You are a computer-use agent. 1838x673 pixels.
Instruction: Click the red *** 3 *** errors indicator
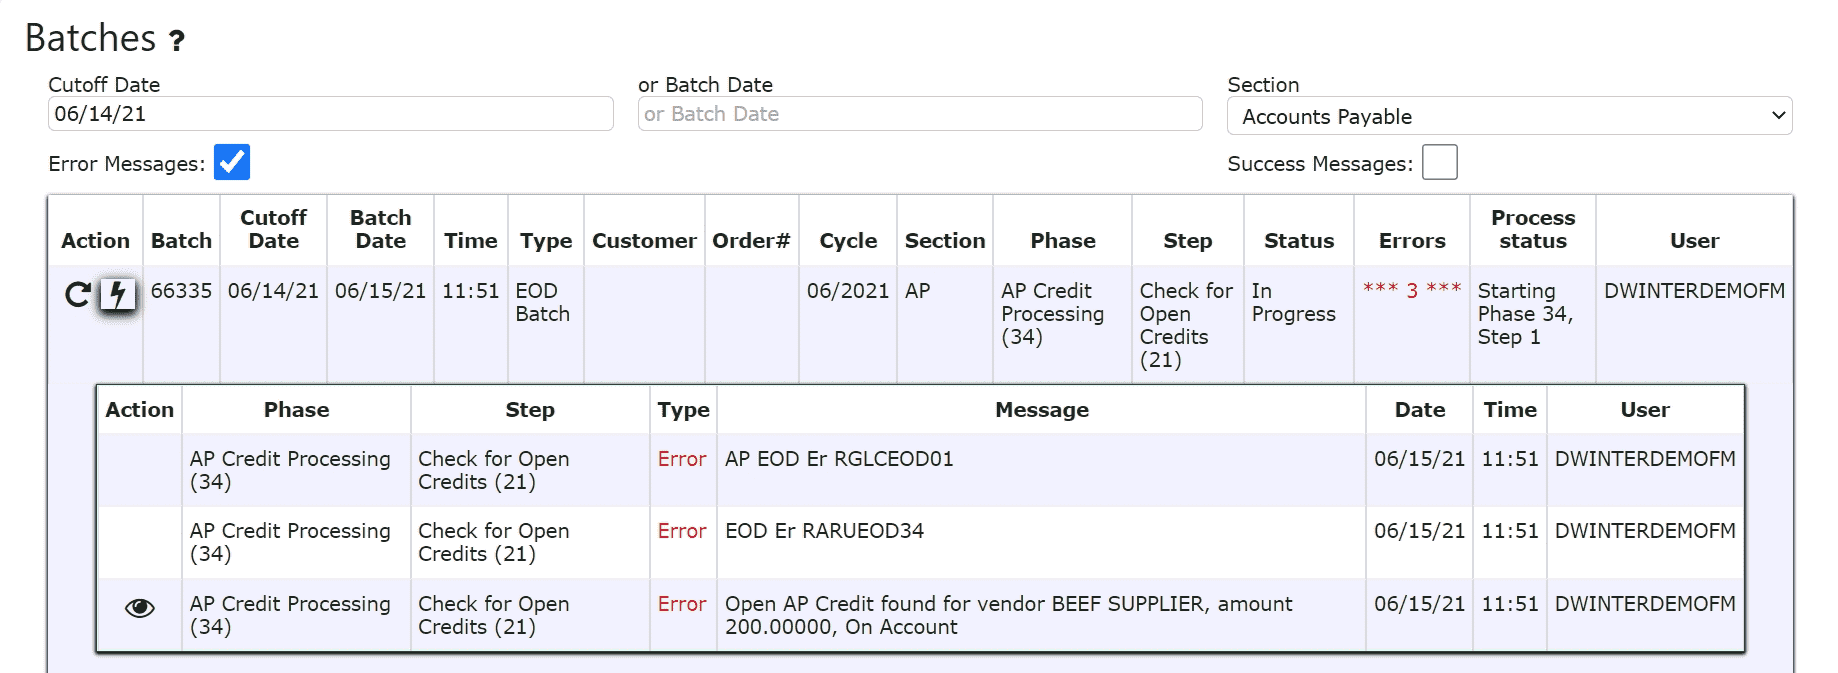(1411, 290)
